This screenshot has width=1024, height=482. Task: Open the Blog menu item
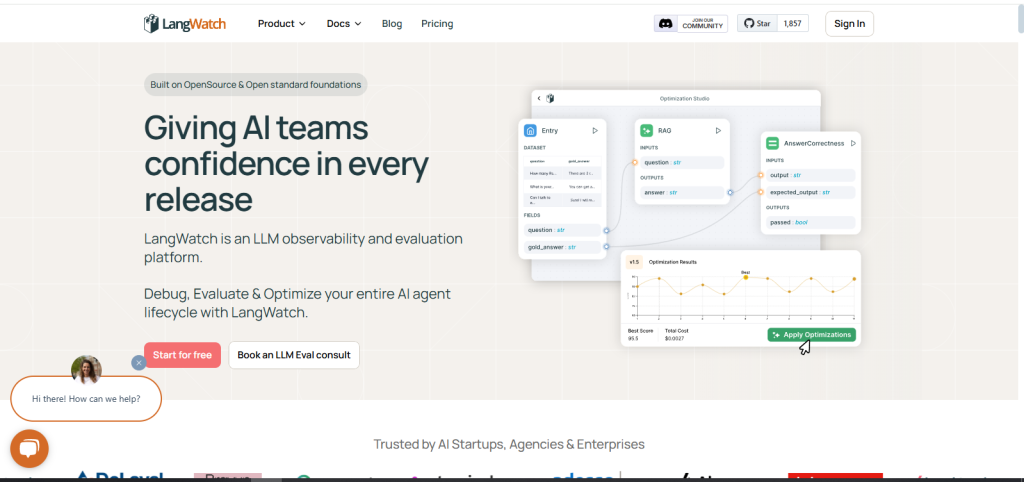(x=392, y=24)
